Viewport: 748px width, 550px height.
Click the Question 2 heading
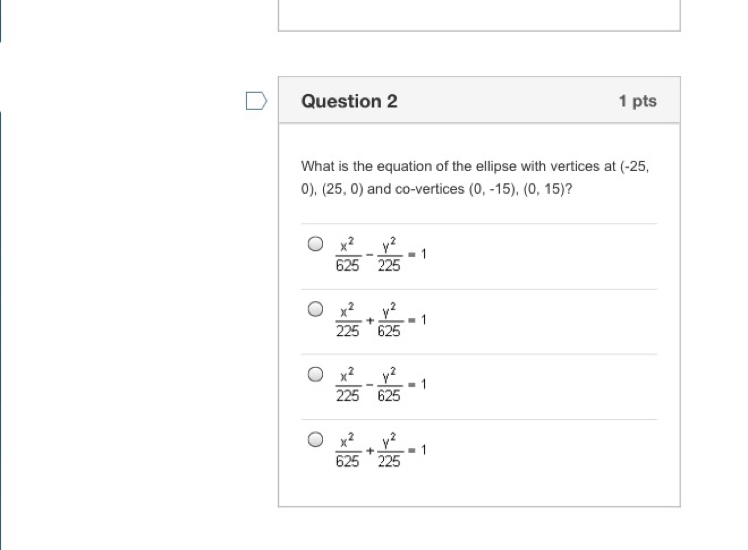click(x=349, y=101)
